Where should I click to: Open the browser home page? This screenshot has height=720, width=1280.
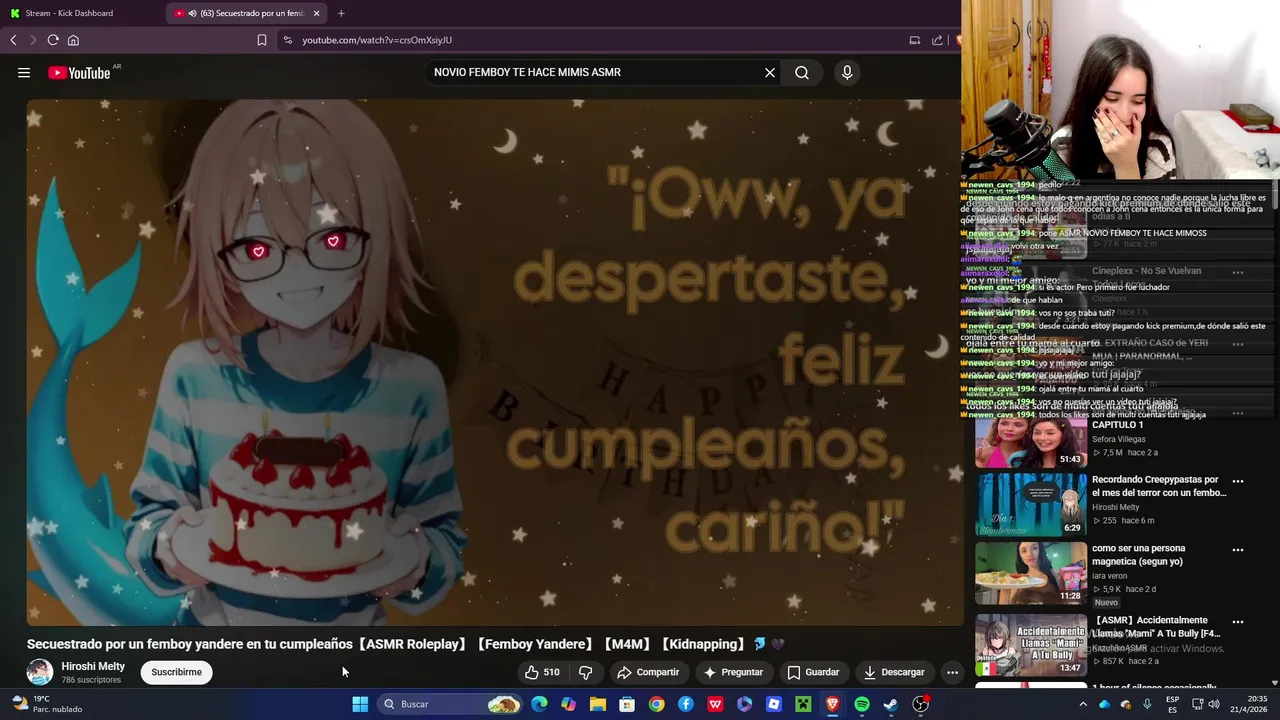tap(73, 40)
